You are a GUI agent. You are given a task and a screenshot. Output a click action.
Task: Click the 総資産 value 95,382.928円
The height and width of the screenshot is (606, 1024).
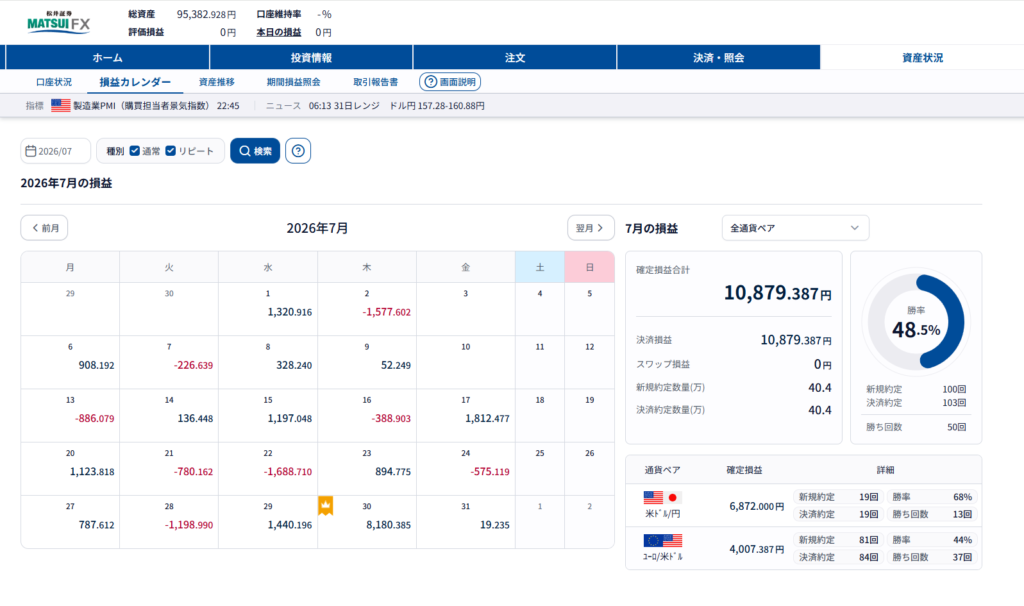point(206,14)
